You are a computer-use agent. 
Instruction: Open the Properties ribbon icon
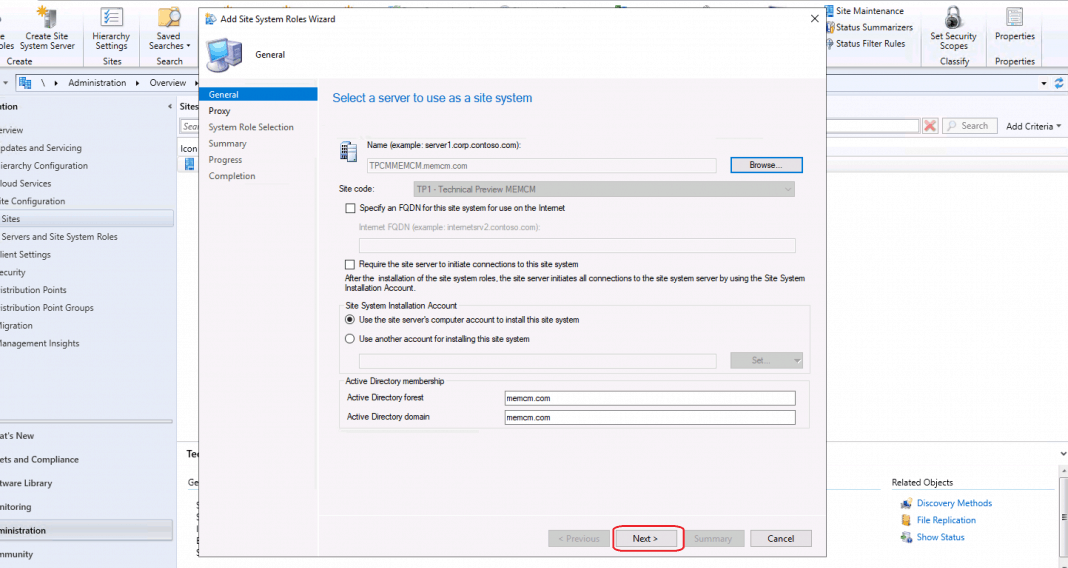(1014, 18)
